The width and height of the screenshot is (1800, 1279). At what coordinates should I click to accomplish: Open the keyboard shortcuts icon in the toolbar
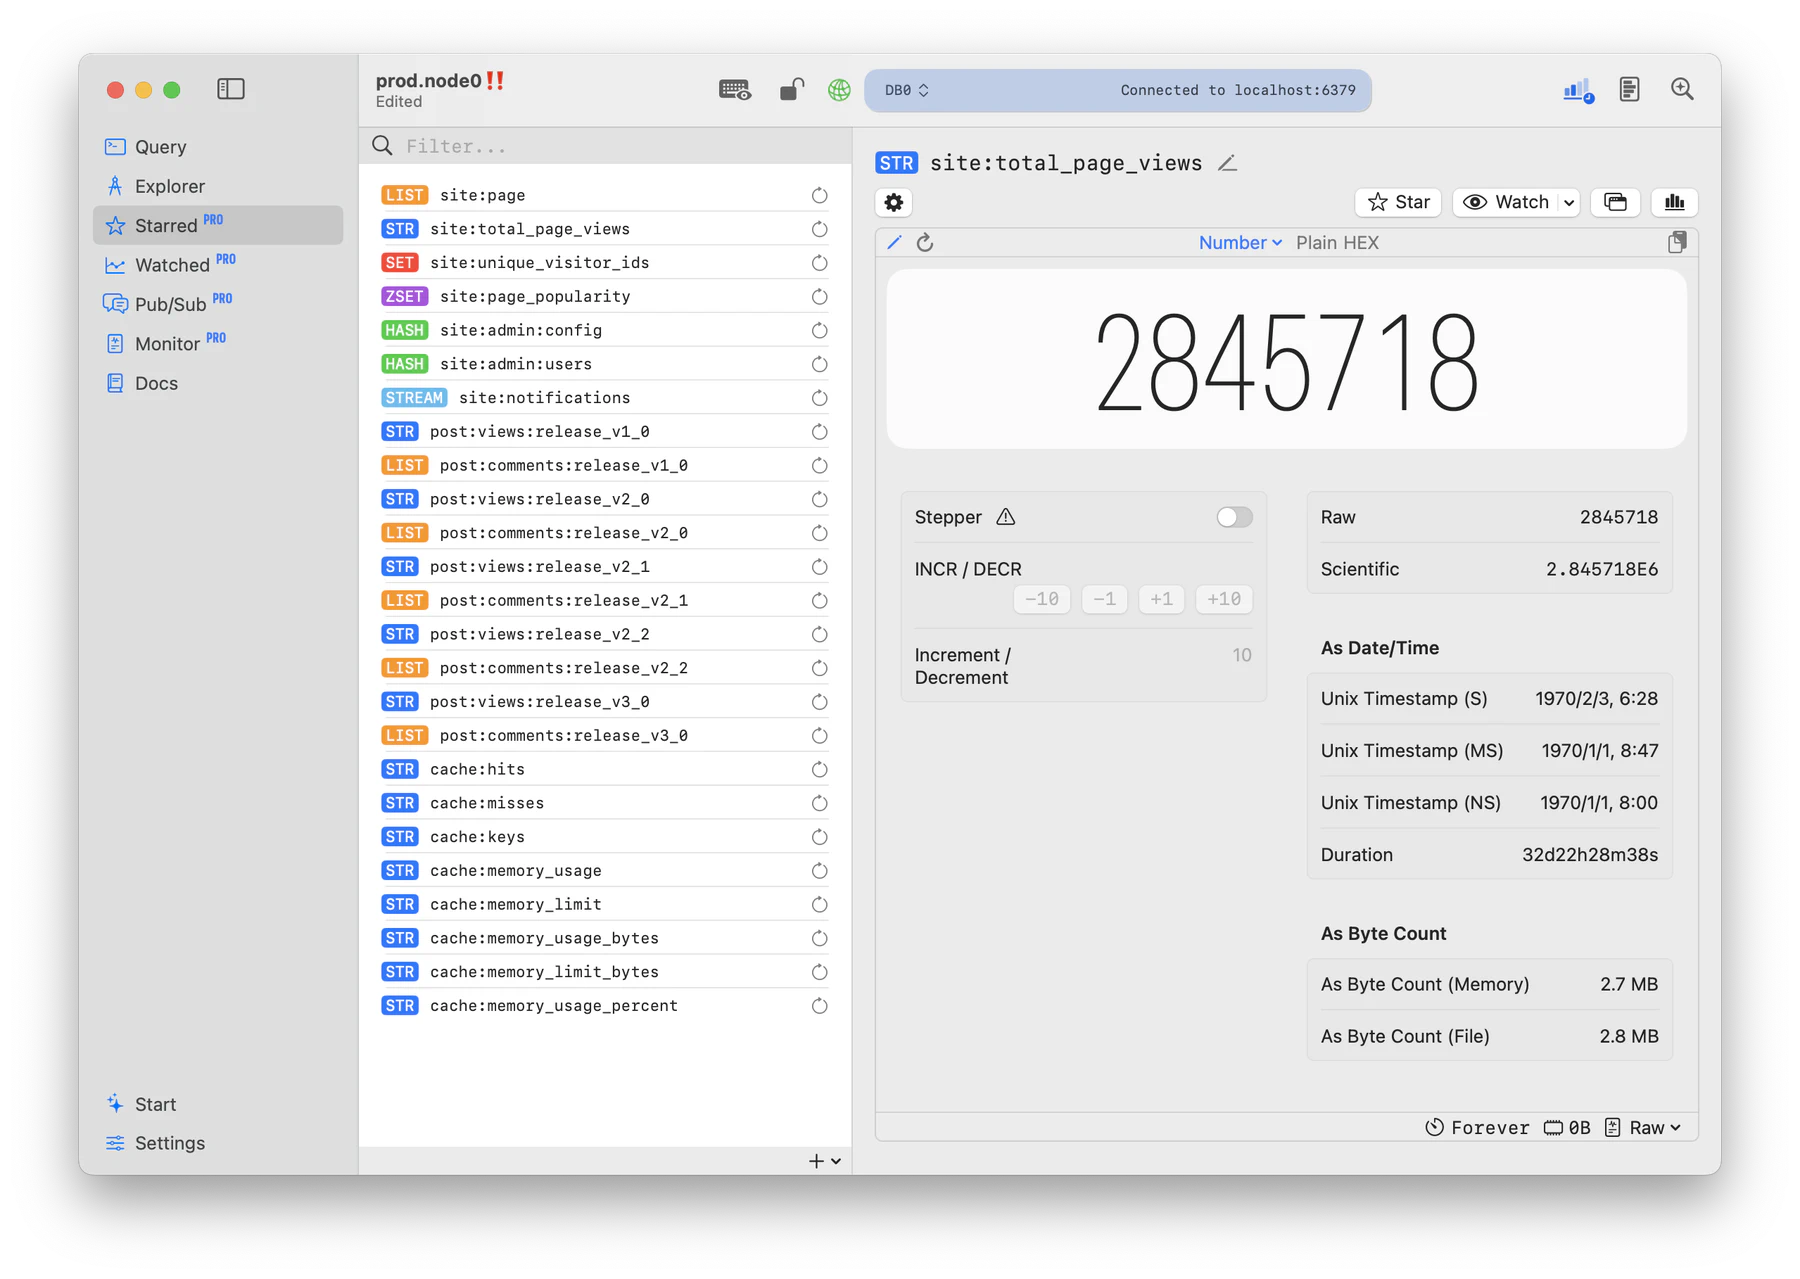click(x=735, y=89)
